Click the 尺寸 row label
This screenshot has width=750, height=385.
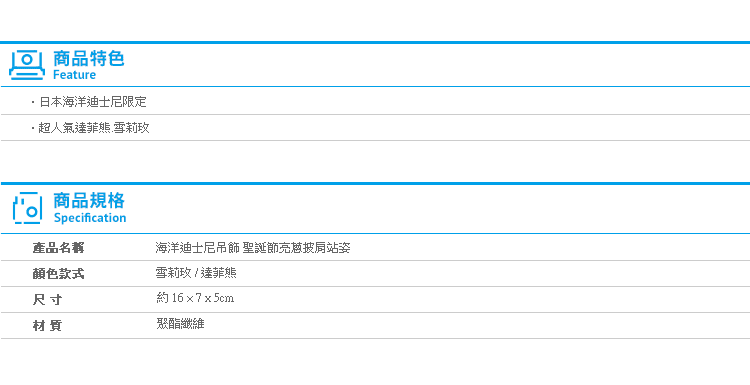click(47, 300)
